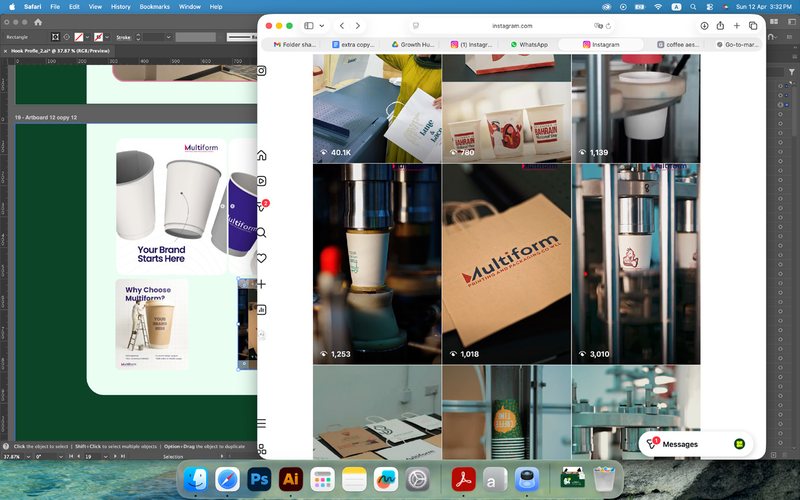Image resolution: width=800 pixels, height=500 pixels.
Task: Expand Illustrator zoom level dropdown
Action: (x=28, y=457)
